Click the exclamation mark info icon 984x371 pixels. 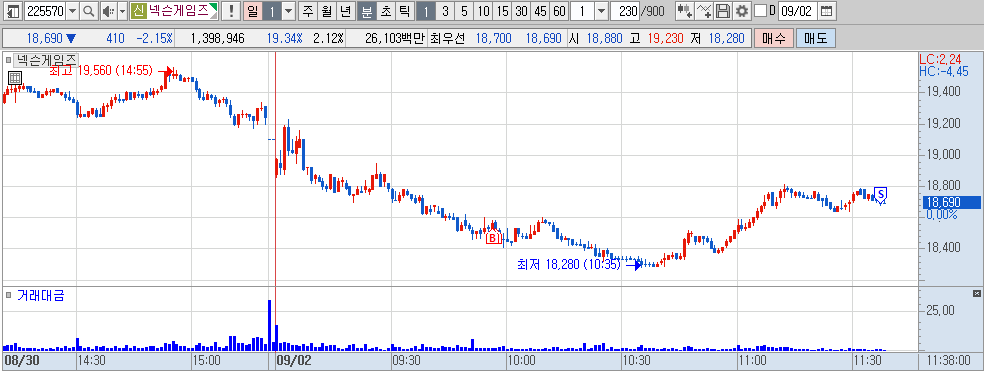click(x=232, y=11)
